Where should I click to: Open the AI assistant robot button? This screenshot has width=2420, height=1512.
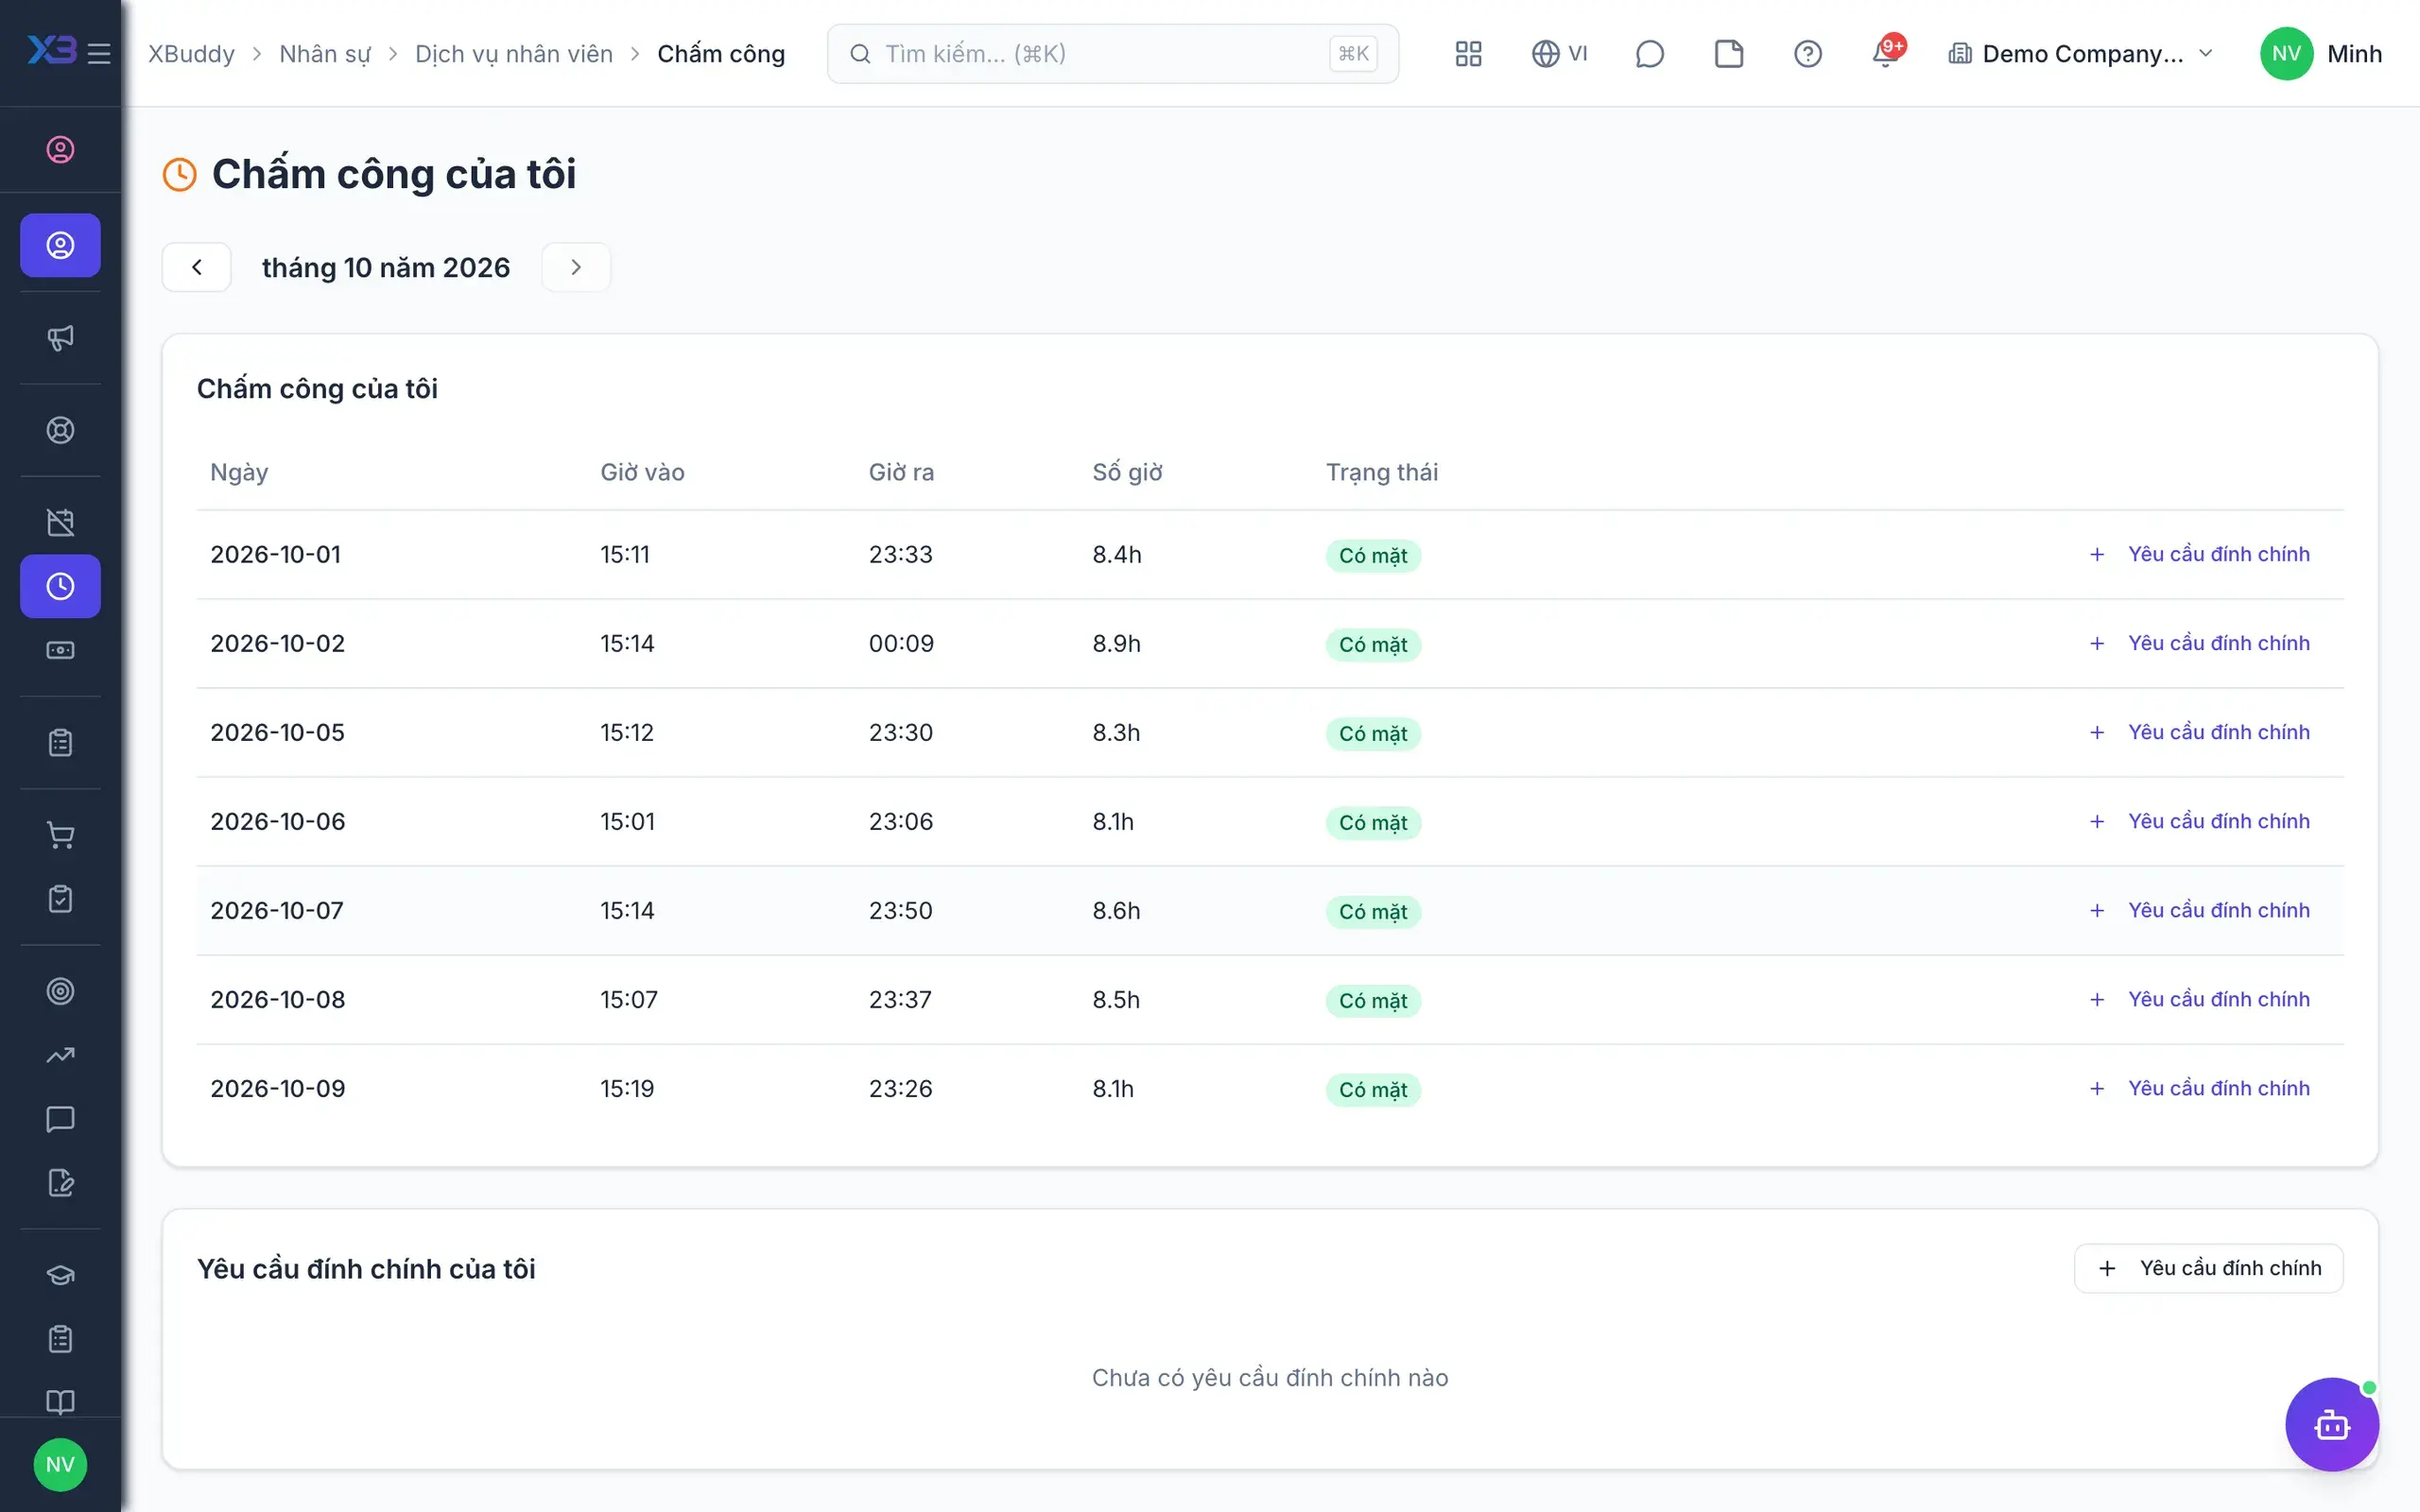(2331, 1424)
